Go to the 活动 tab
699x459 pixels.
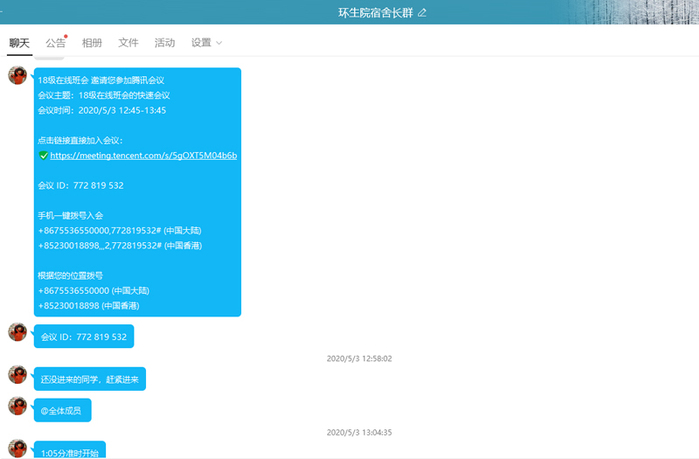165,43
